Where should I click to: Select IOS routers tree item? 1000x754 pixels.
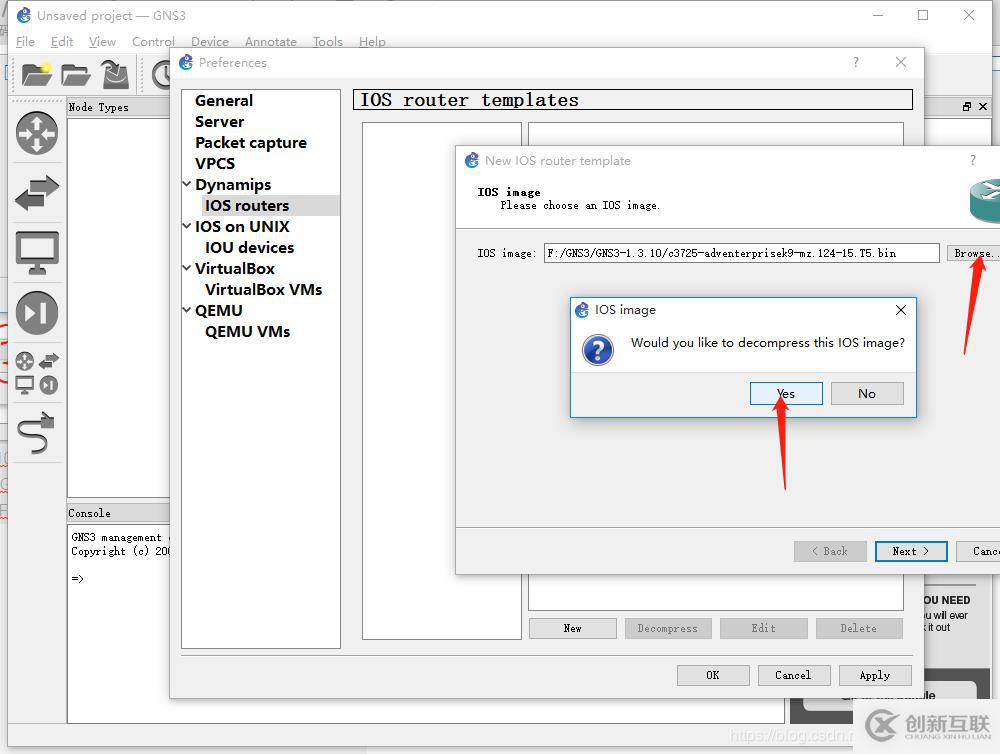click(x=247, y=205)
